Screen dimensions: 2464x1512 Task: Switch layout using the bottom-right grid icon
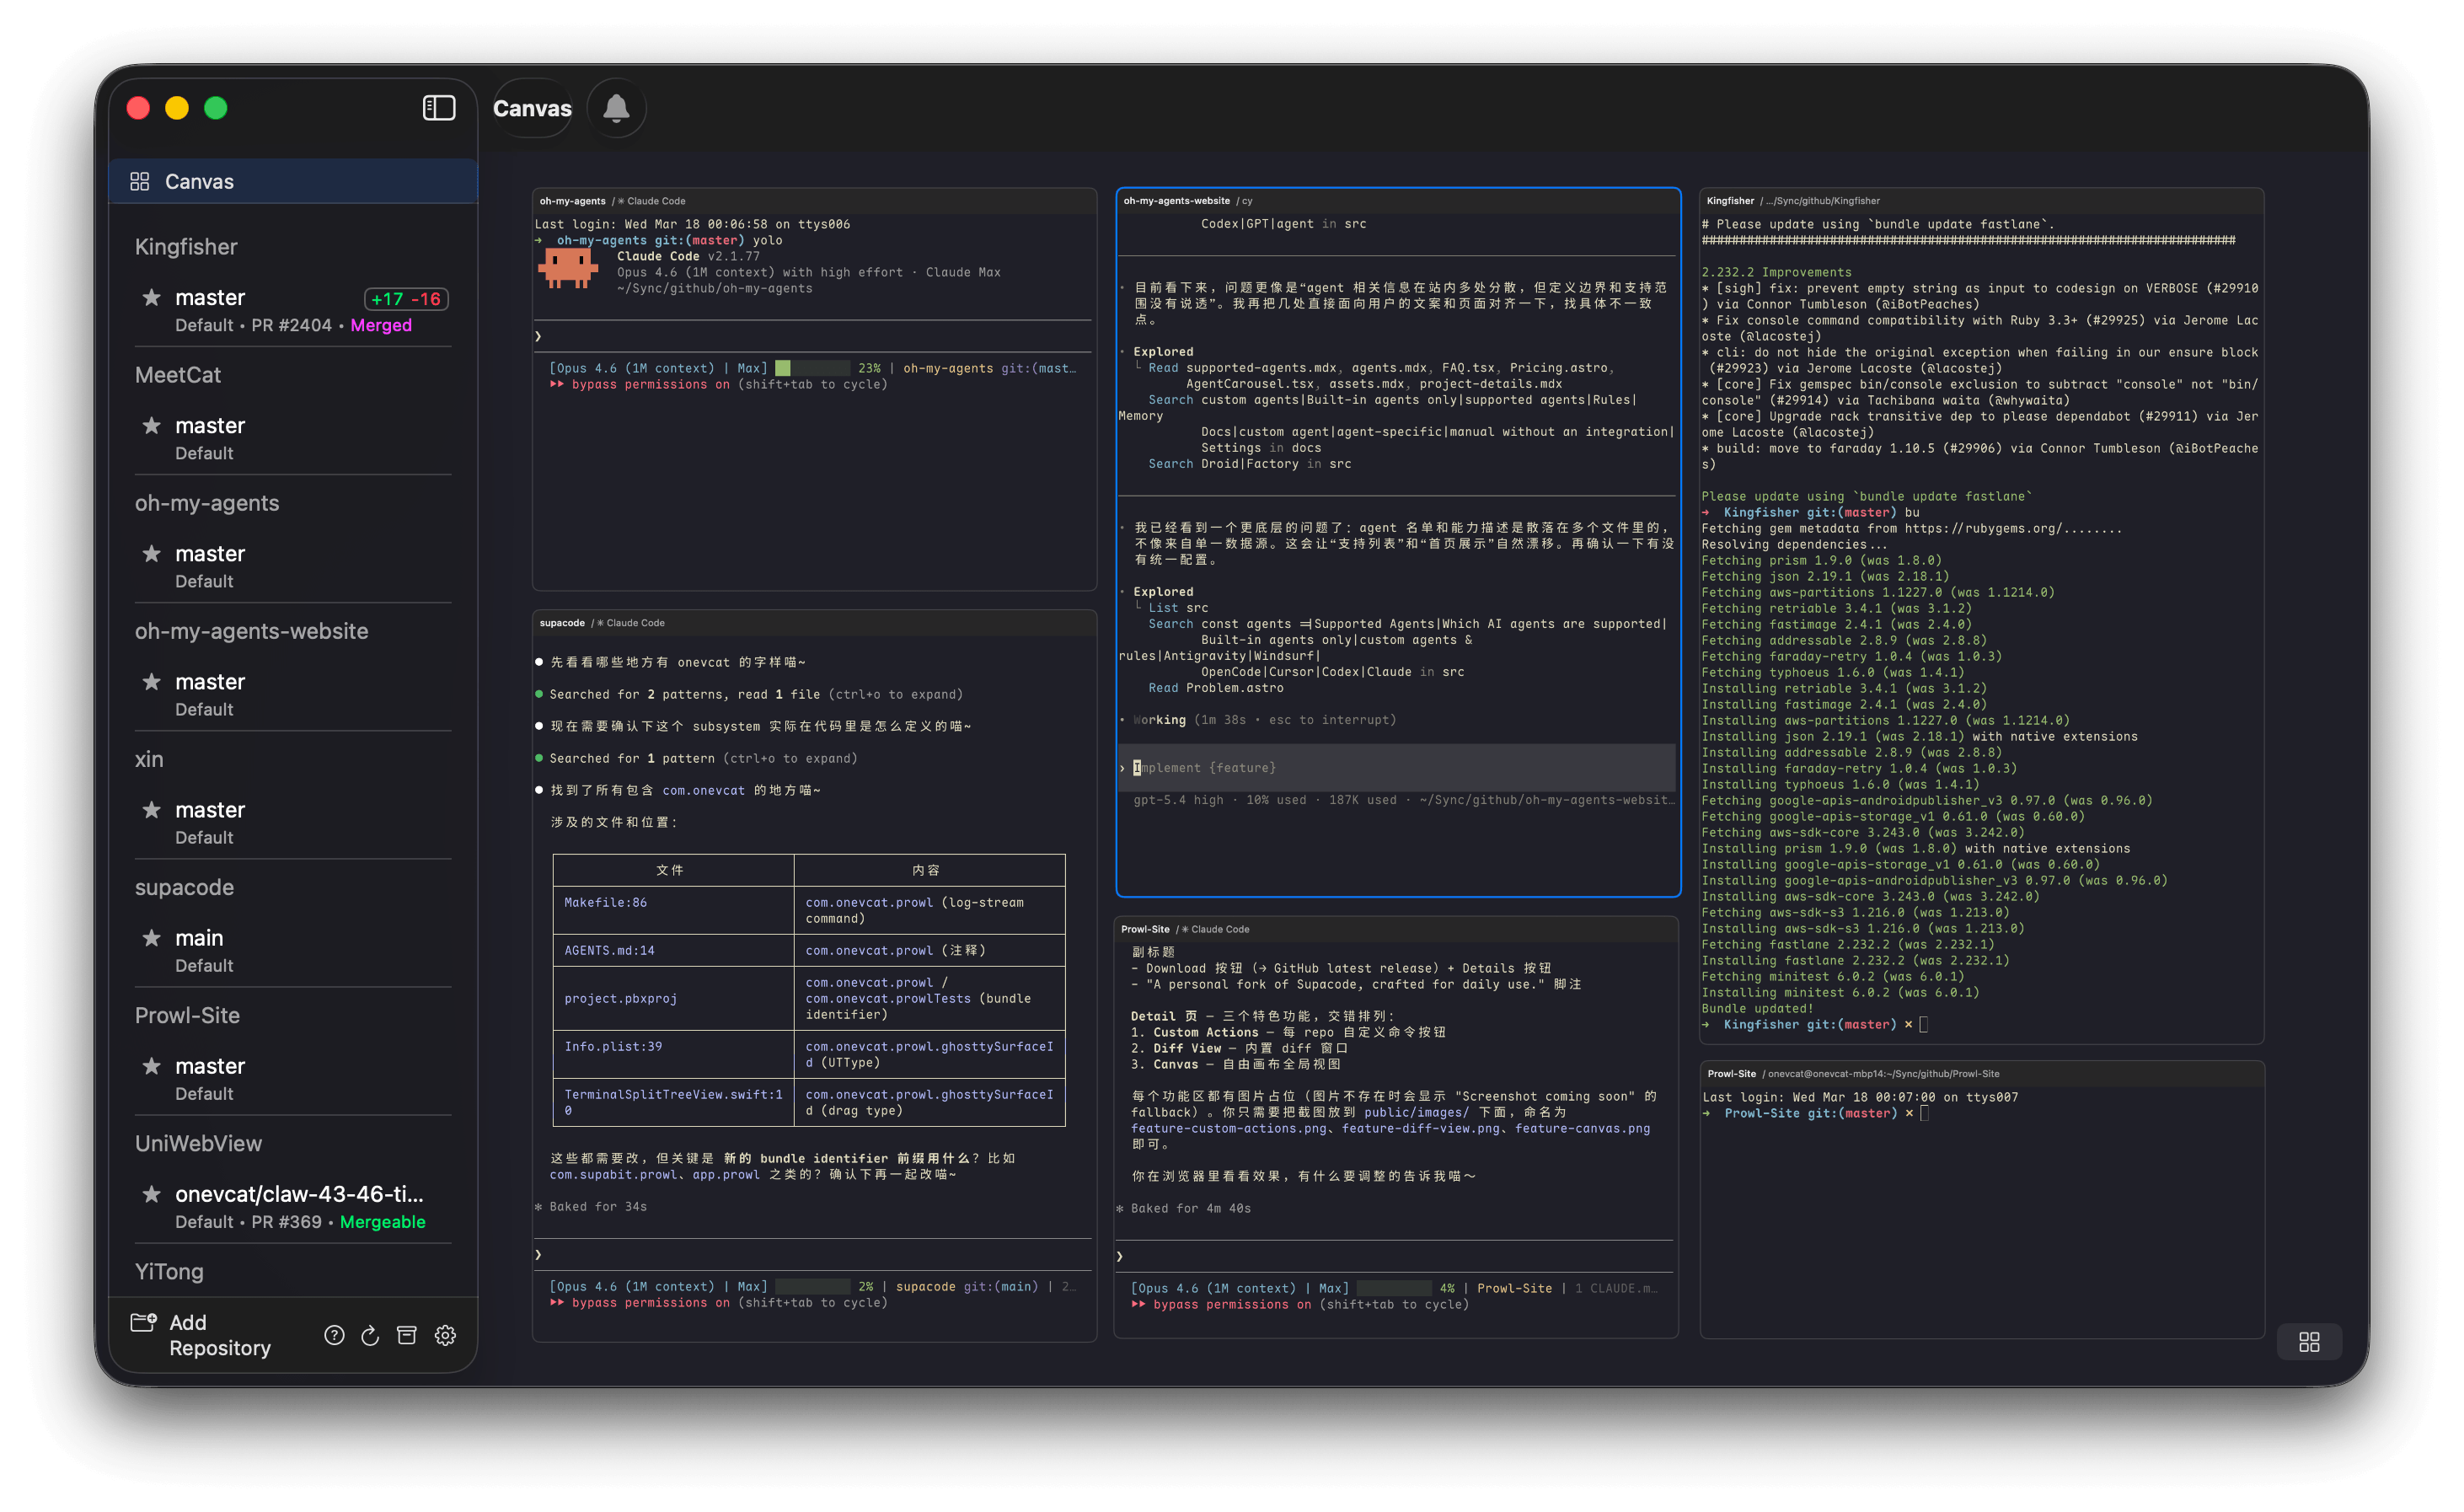click(x=2309, y=1342)
